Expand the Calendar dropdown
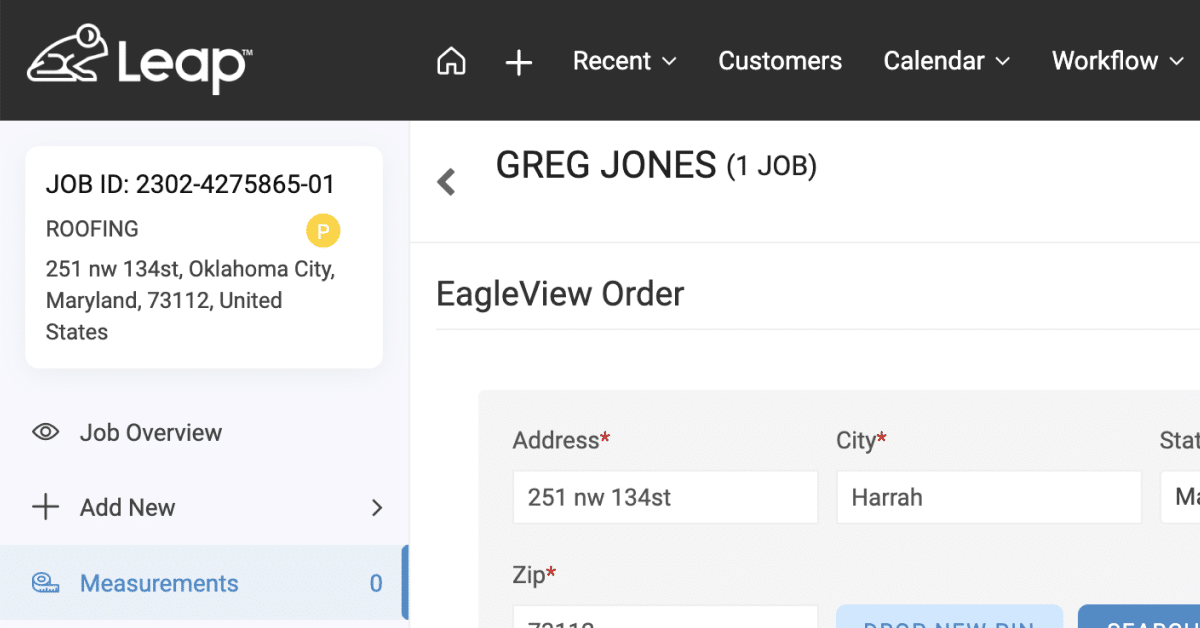The height and width of the screenshot is (628, 1200). 946,62
